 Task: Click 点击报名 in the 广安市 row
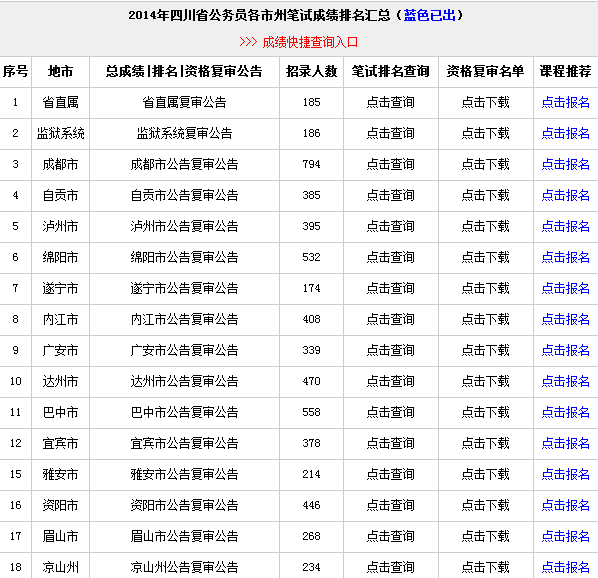point(566,350)
